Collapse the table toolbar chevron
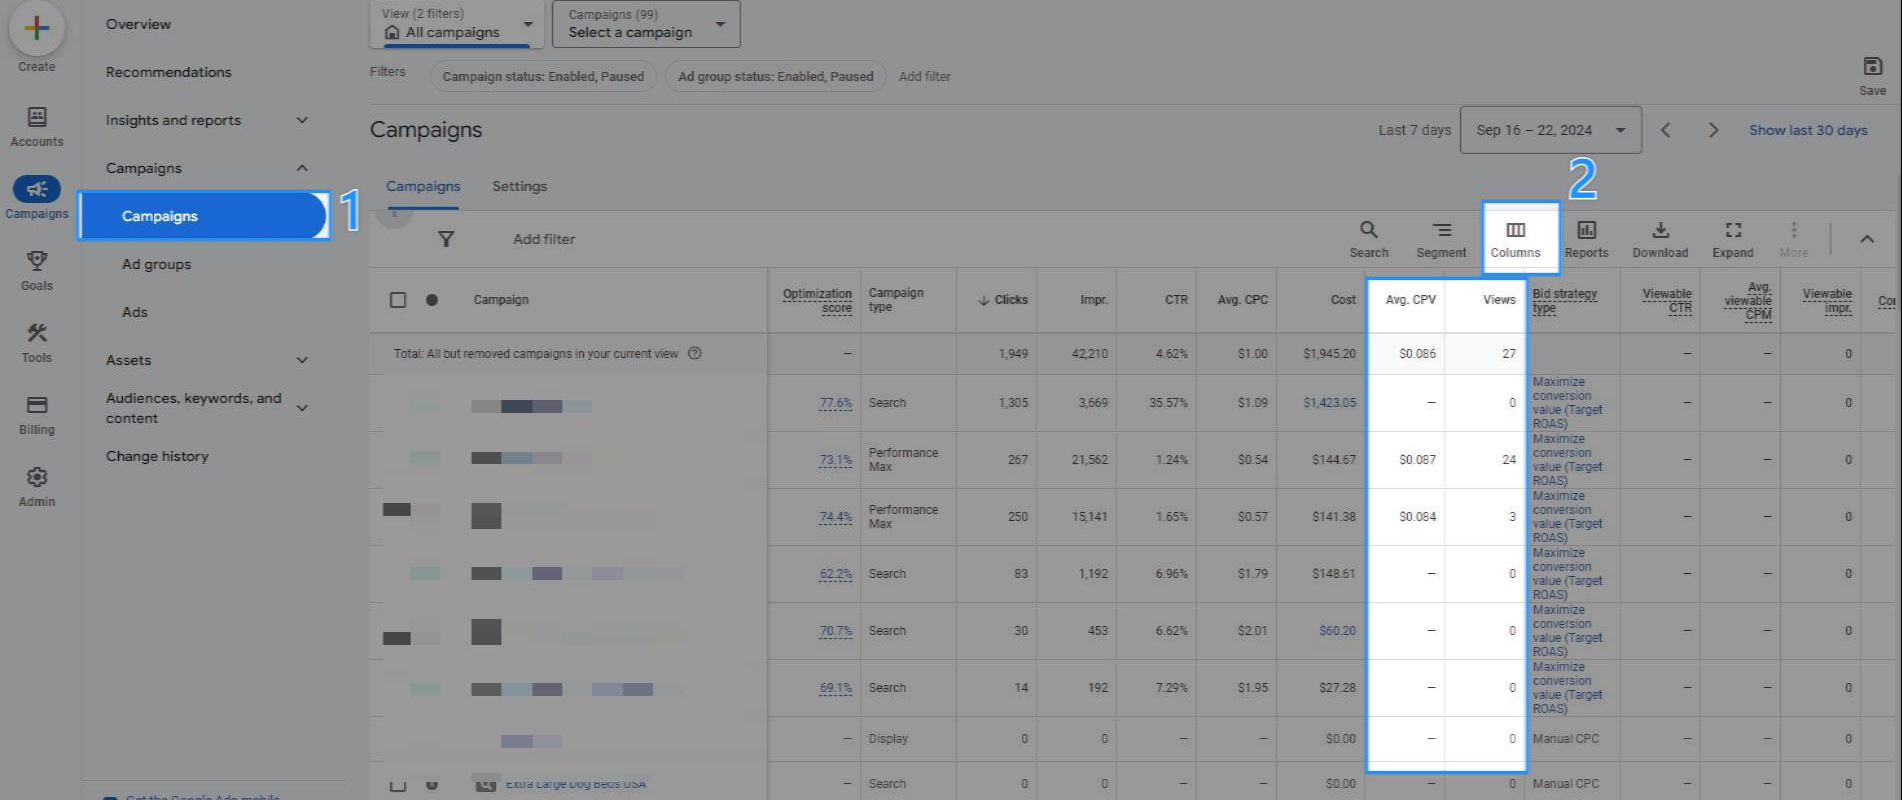The width and height of the screenshot is (1902, 800). click(x=1867, y=239)
